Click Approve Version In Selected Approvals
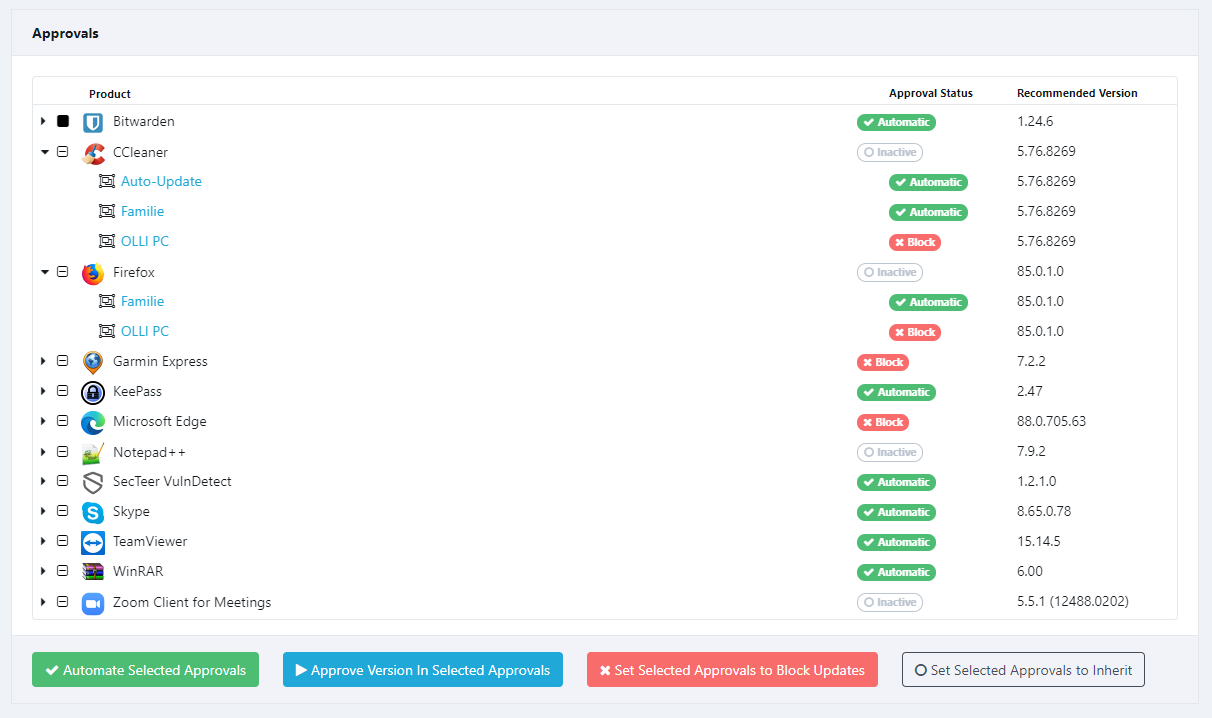1212x718 pixels. click(423, 670)
